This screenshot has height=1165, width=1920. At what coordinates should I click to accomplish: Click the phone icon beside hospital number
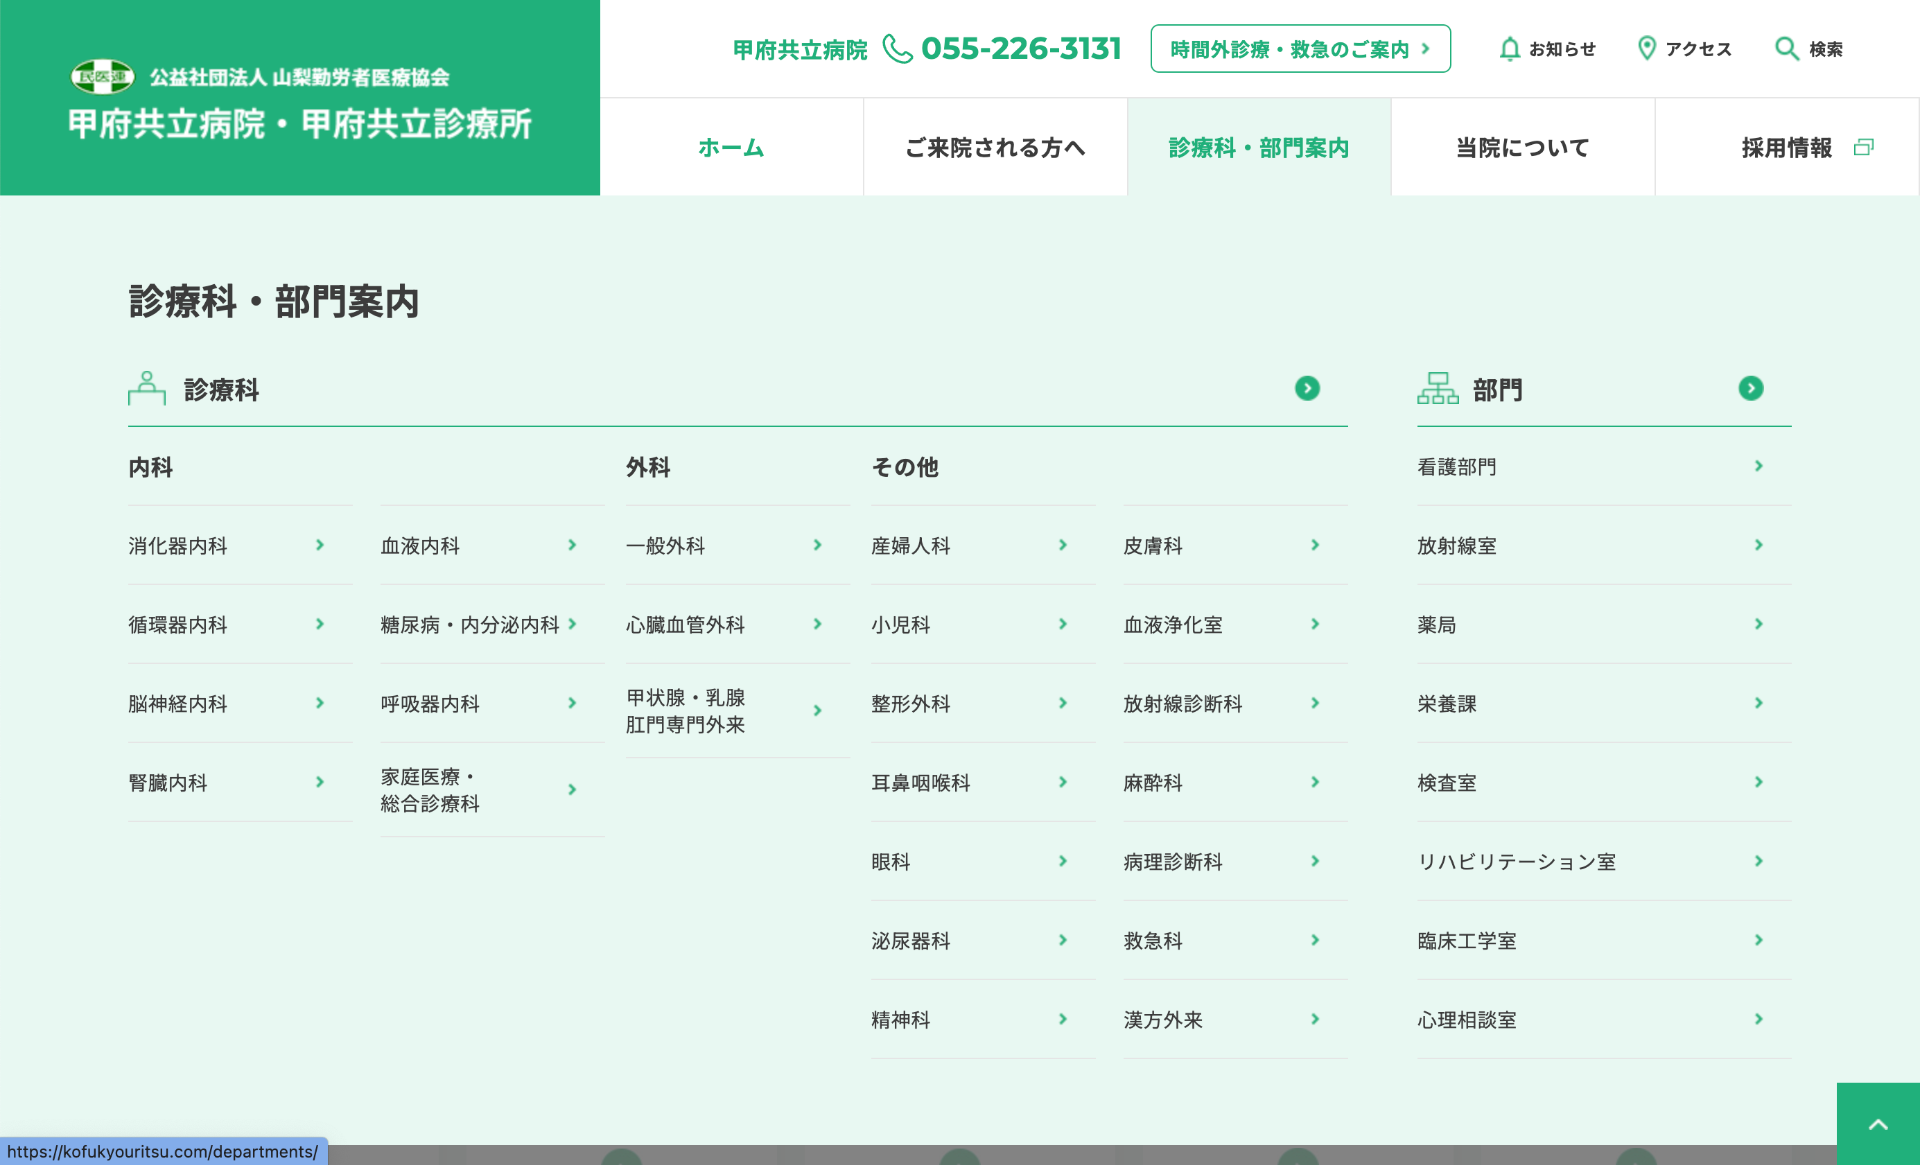click(x=896, y=49)
